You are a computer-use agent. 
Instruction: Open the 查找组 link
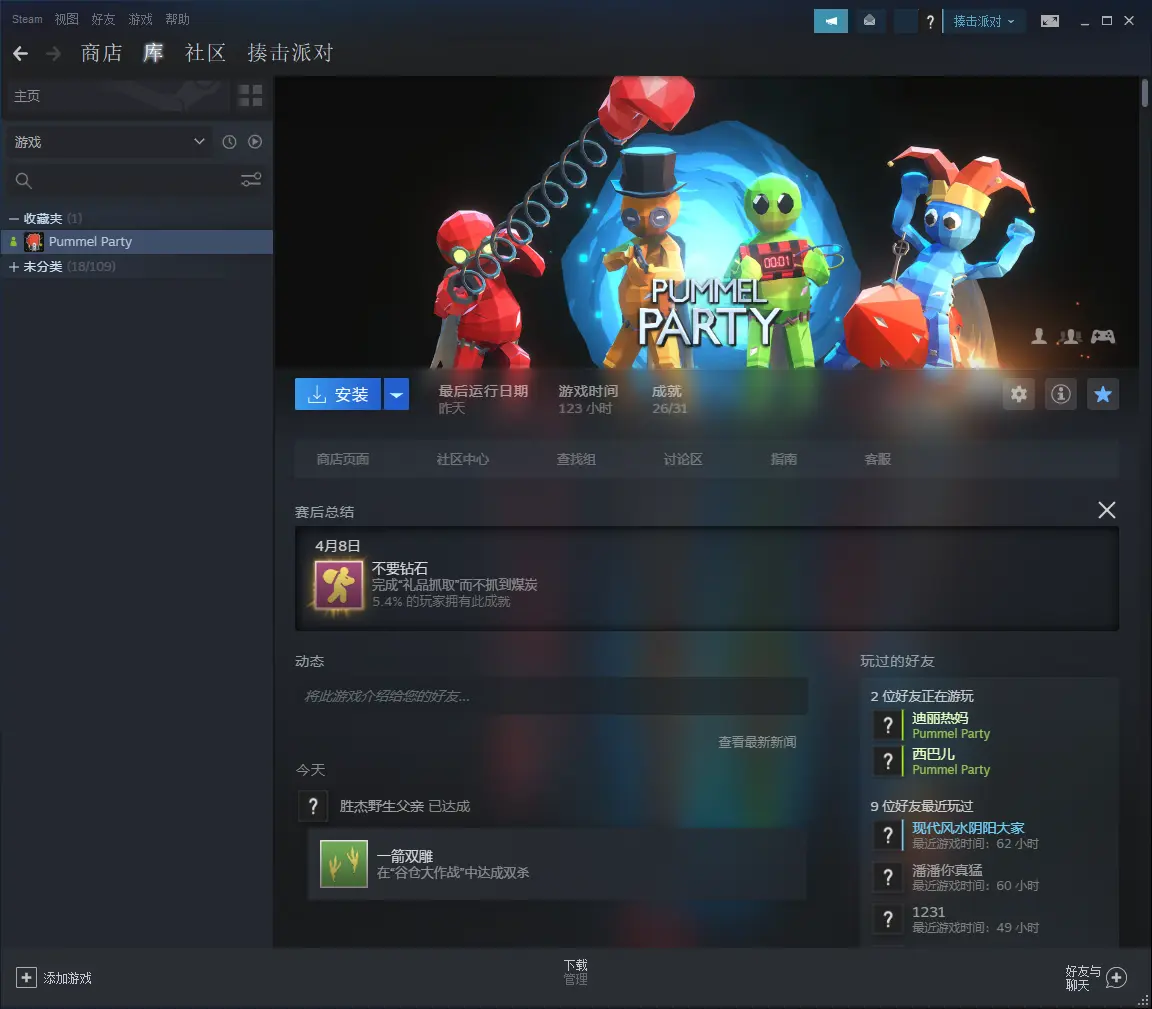click(575, 459)
